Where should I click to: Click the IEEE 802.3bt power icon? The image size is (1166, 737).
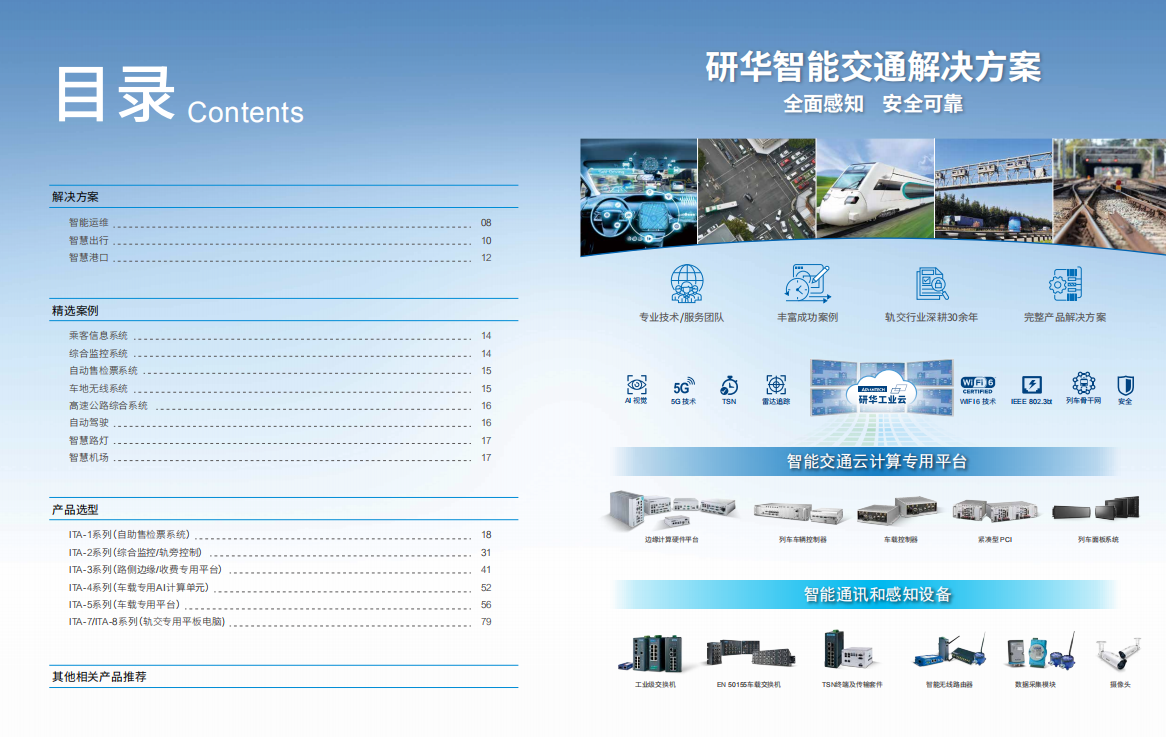pos(1031,384)
